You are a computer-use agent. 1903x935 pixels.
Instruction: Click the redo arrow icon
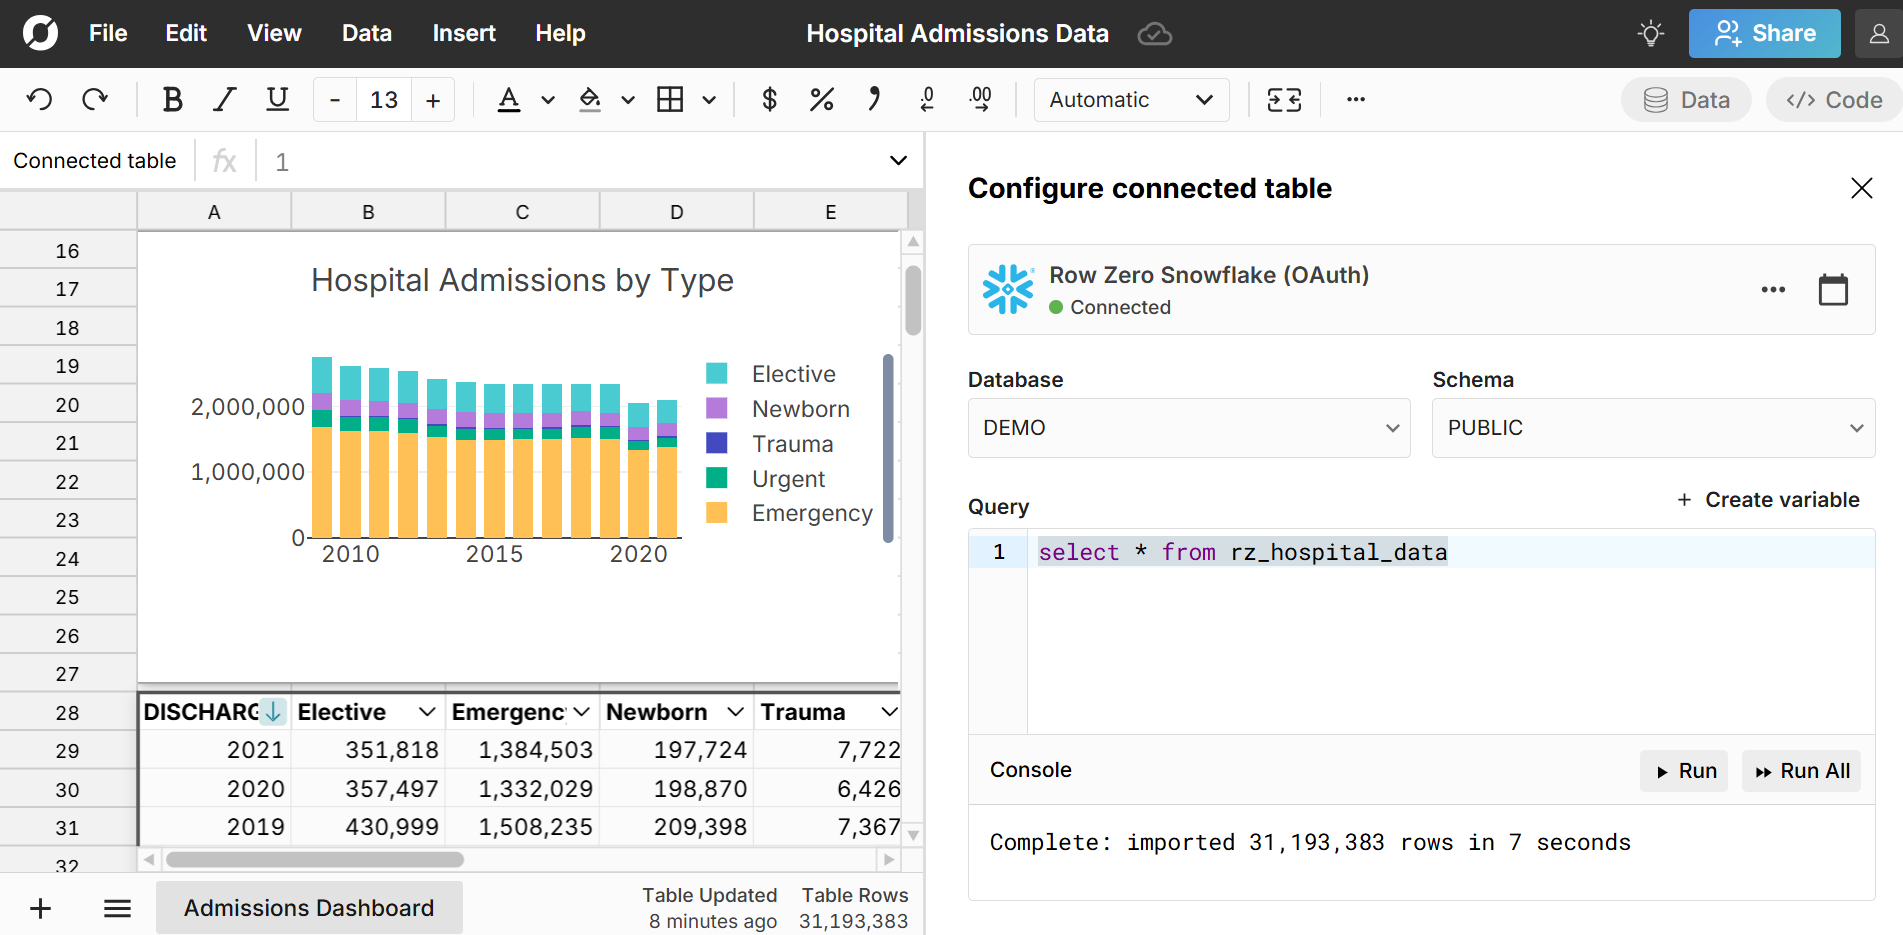pyautogui.click(x=95, y=99)
